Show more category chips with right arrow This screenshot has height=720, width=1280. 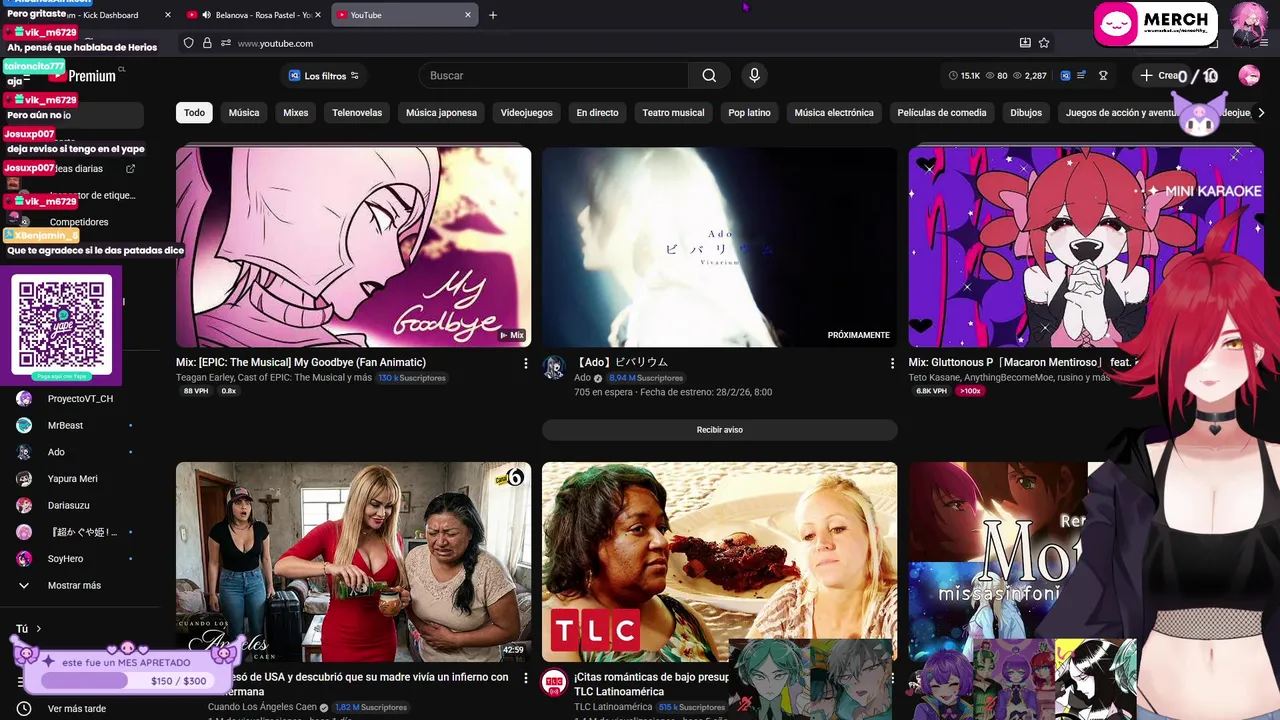[1261, 113]
